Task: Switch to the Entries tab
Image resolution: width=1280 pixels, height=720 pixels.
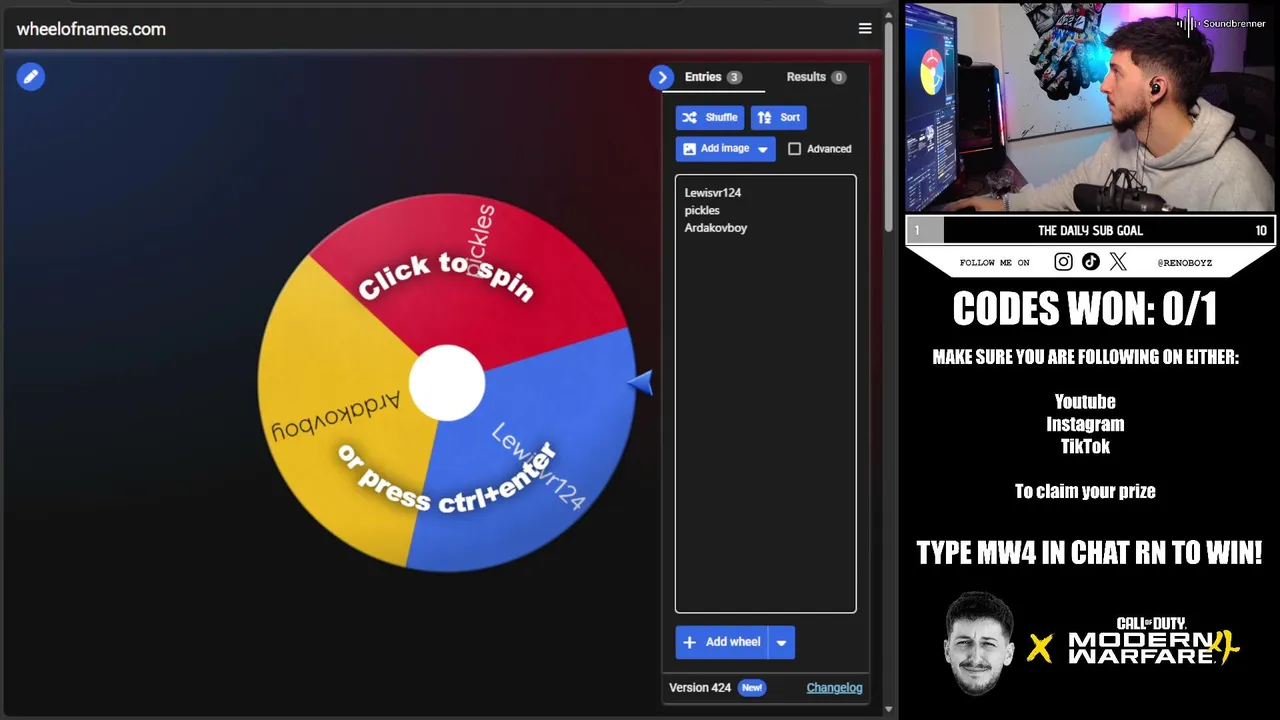Action: 713,77
